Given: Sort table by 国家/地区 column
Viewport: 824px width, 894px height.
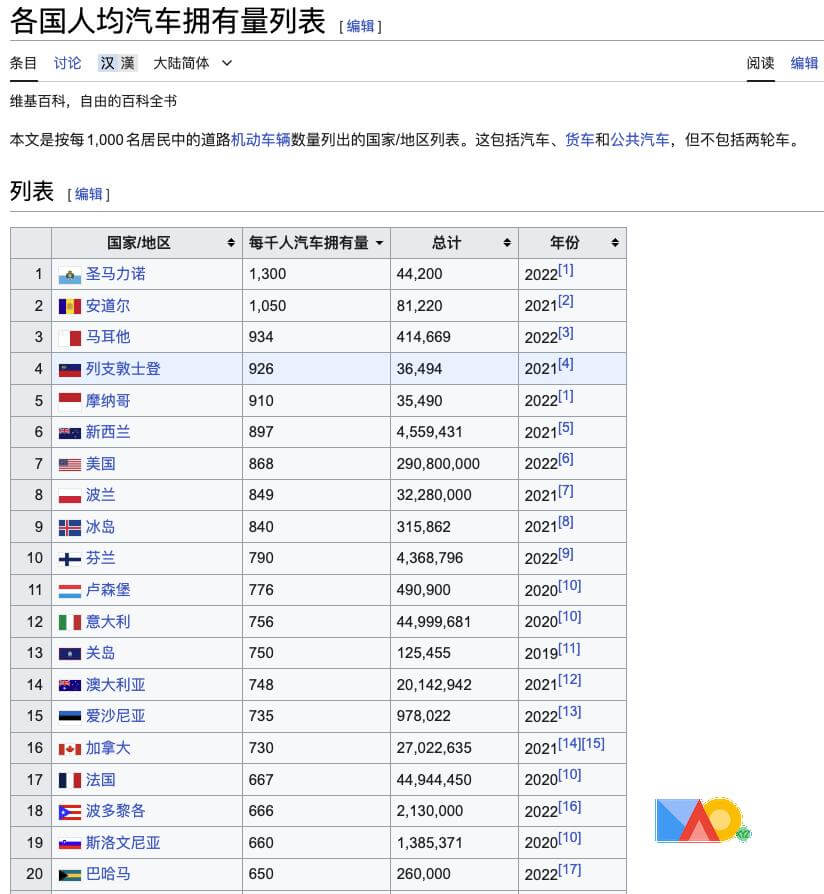Looking at the screenshot, I should point(146,243).
